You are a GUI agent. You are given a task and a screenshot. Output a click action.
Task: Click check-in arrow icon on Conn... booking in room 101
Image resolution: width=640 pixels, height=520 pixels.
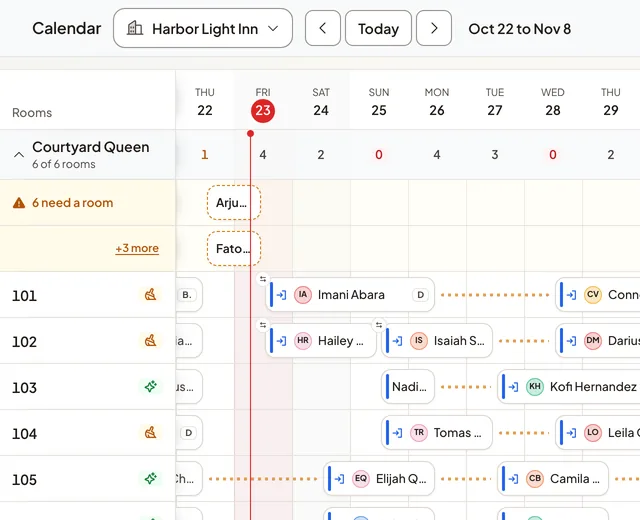[571, 295]
